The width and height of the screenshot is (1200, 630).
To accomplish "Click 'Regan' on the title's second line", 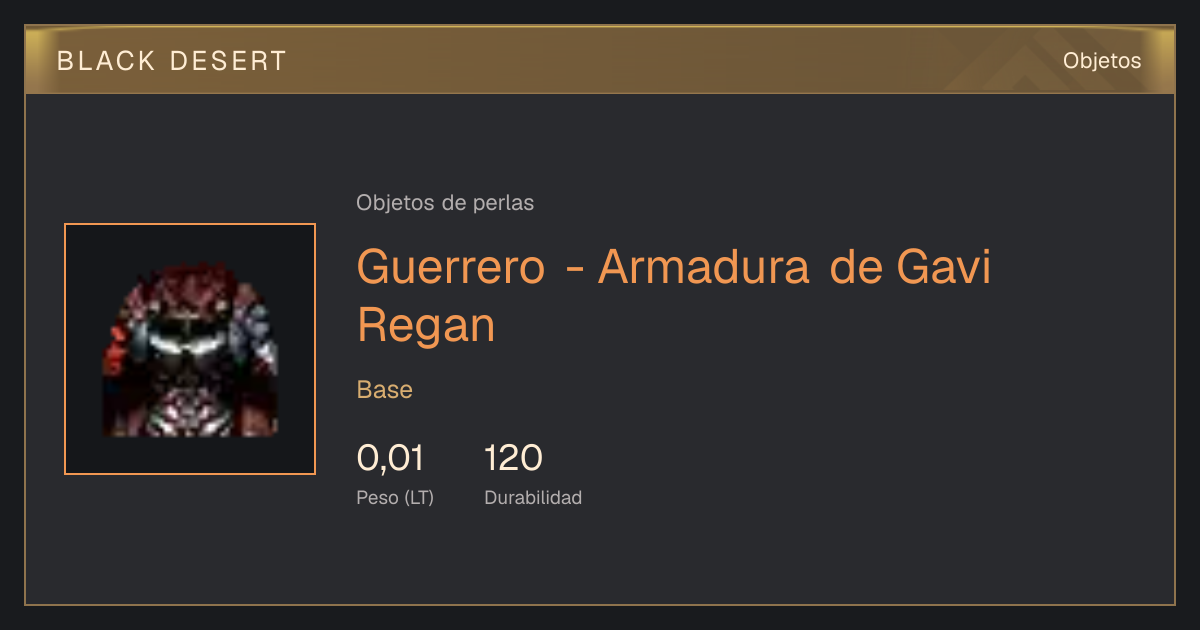I will (x=426, y=326).
